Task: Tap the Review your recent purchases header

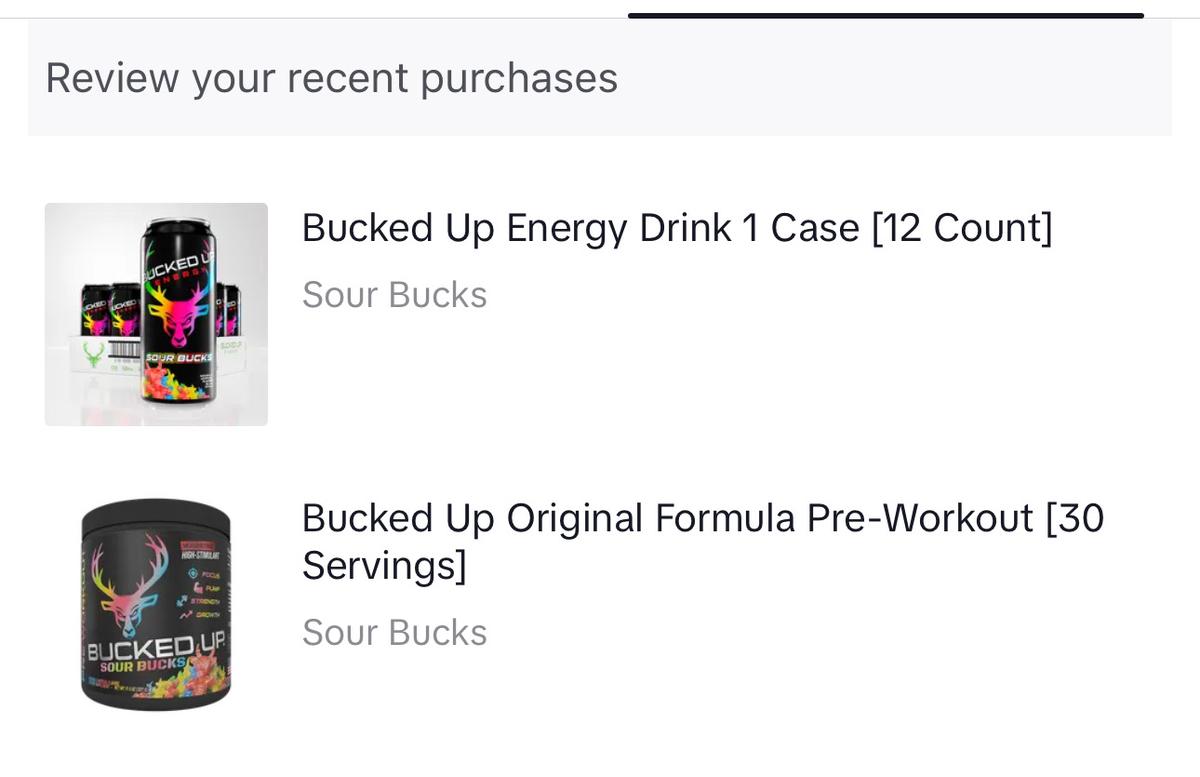Action: tap(331, 78)
